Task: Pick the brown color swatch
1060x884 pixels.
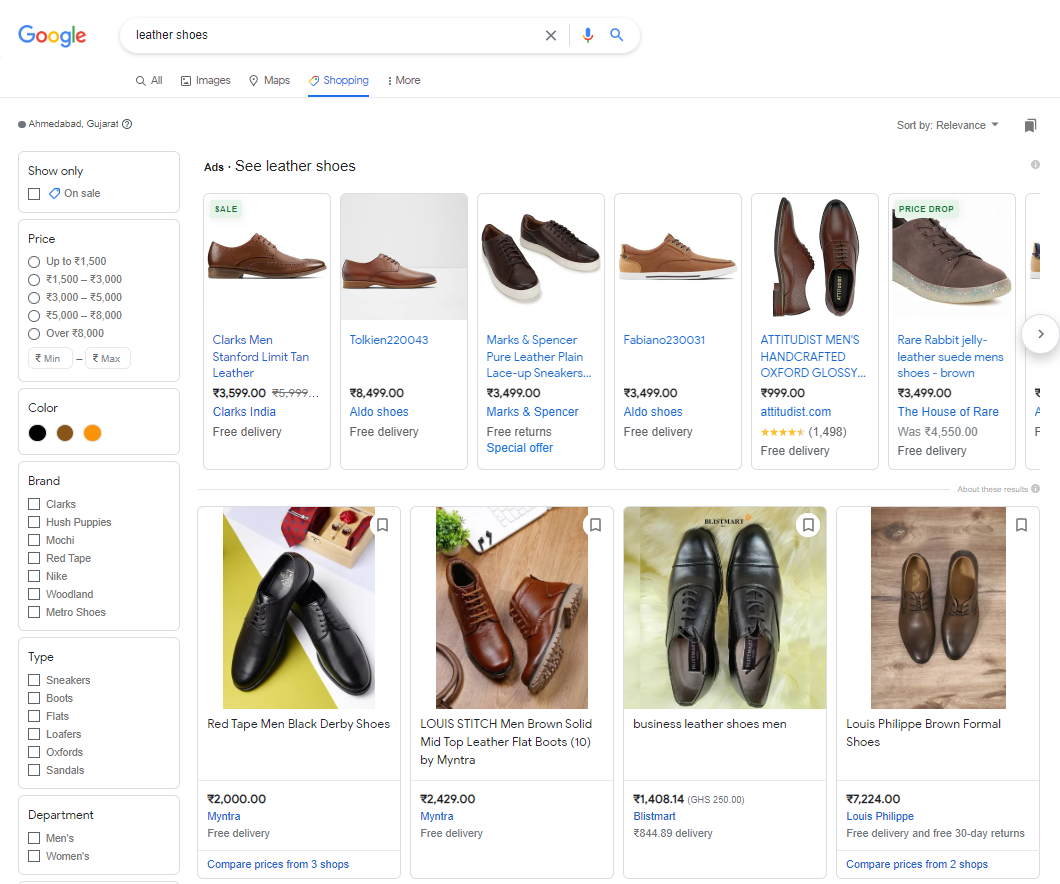Action: (65, 433)
